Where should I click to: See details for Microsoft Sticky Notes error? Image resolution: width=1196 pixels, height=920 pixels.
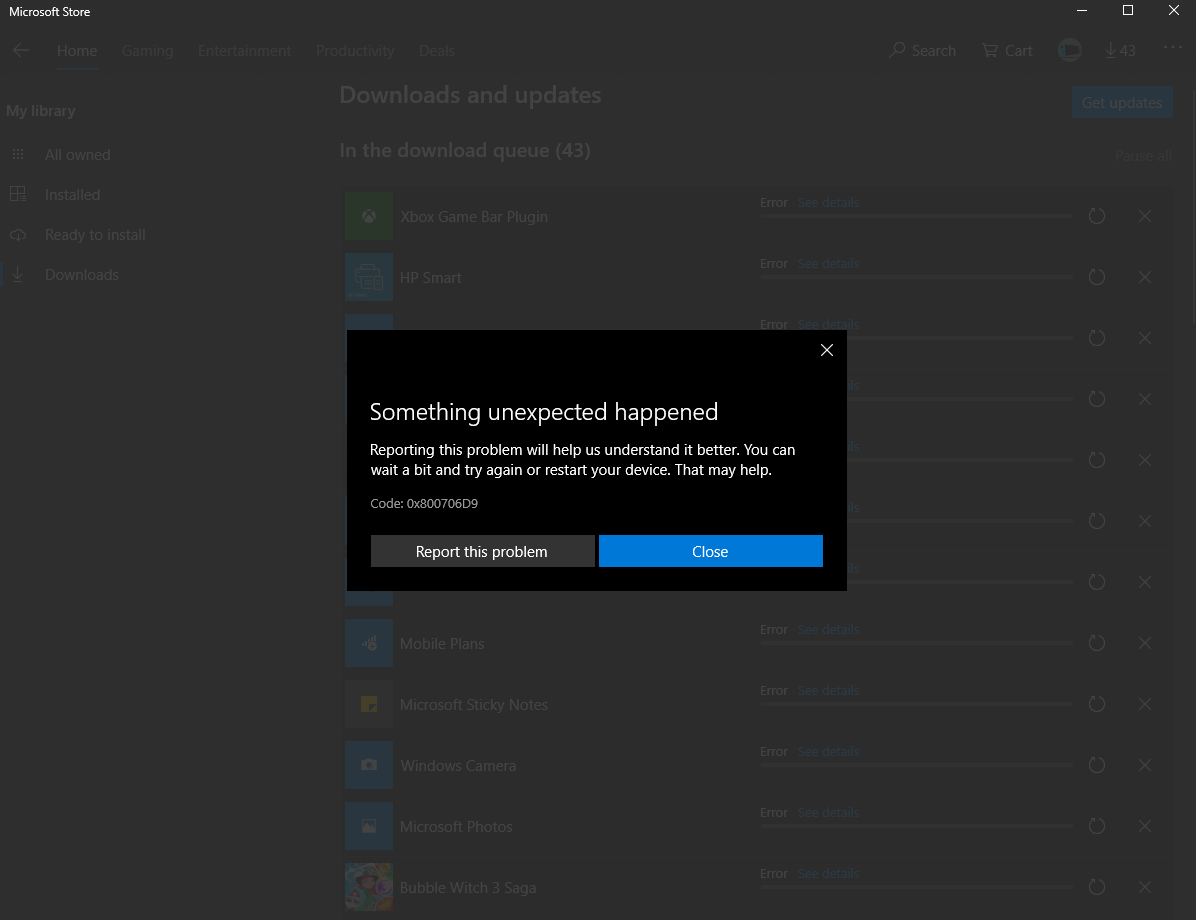828,690
